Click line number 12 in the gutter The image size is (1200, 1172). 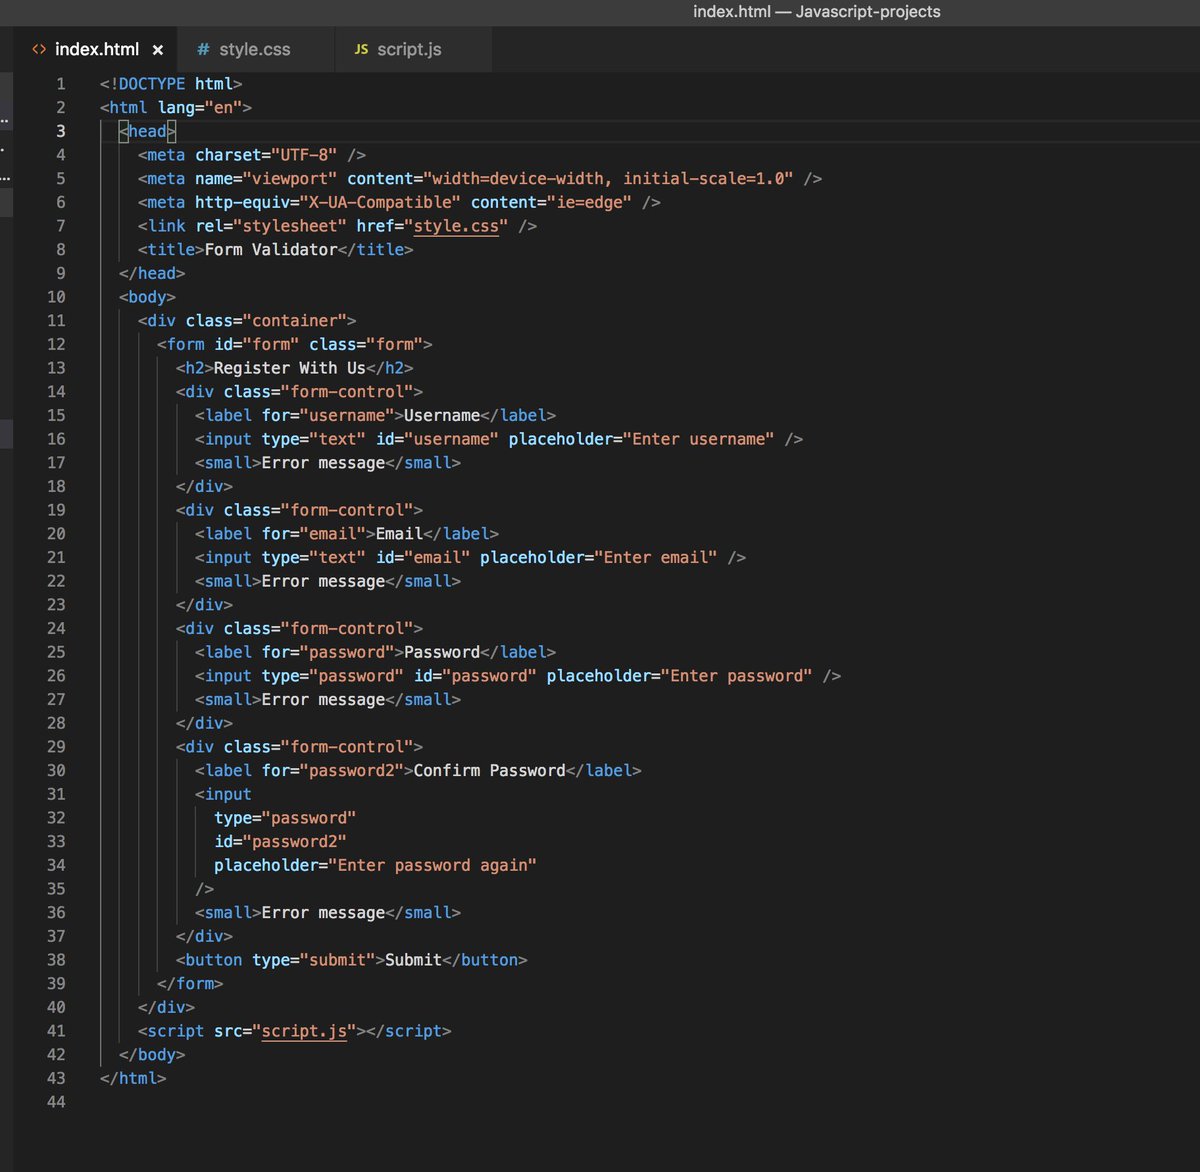coord(56,344)
